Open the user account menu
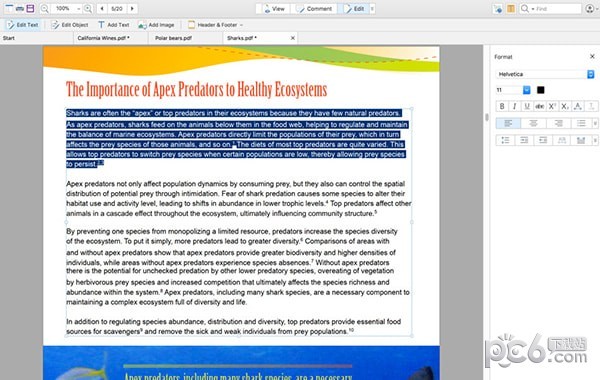The height and width of the screenshot is (380, 600). (591, 8)
